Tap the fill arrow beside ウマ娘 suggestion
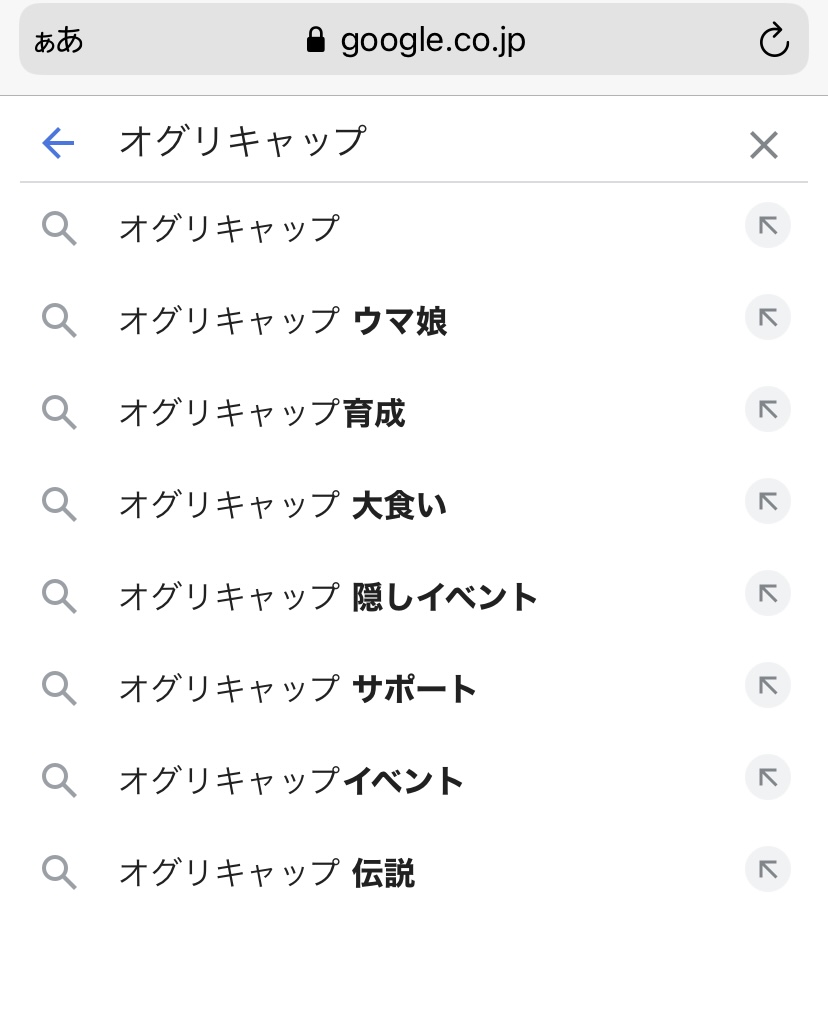The height and width of the screenshot is (1023, 828). [x=767, y=319]
